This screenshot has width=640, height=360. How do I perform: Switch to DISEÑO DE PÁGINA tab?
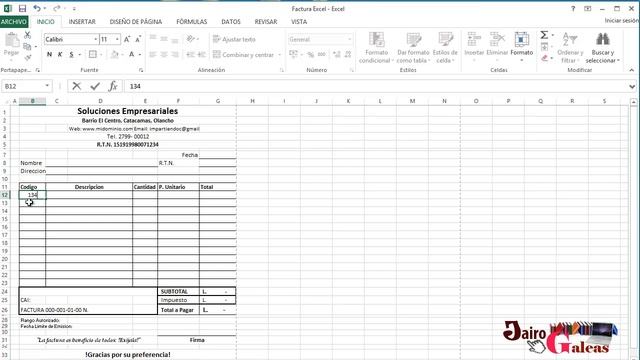(136, 22)
